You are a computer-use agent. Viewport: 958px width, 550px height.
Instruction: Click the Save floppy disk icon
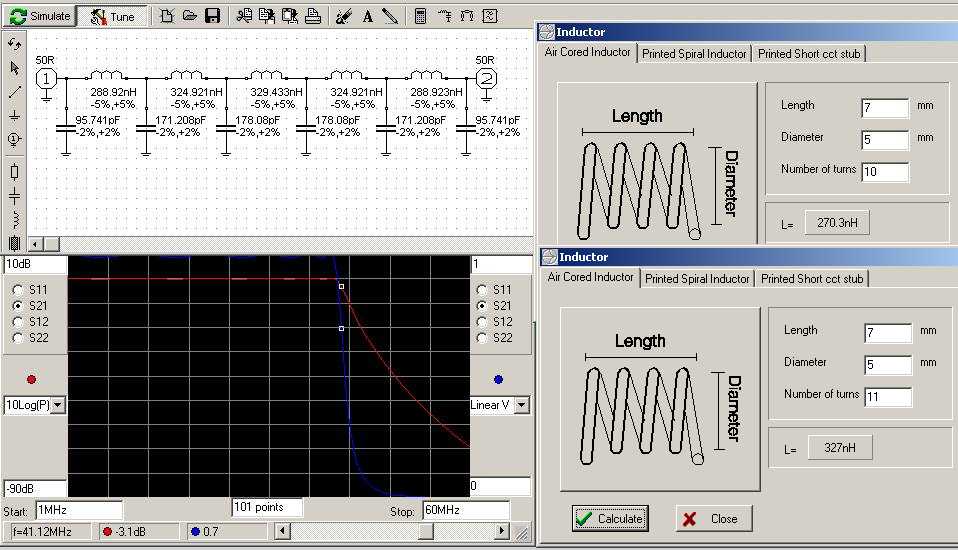(x=212, y=16)
